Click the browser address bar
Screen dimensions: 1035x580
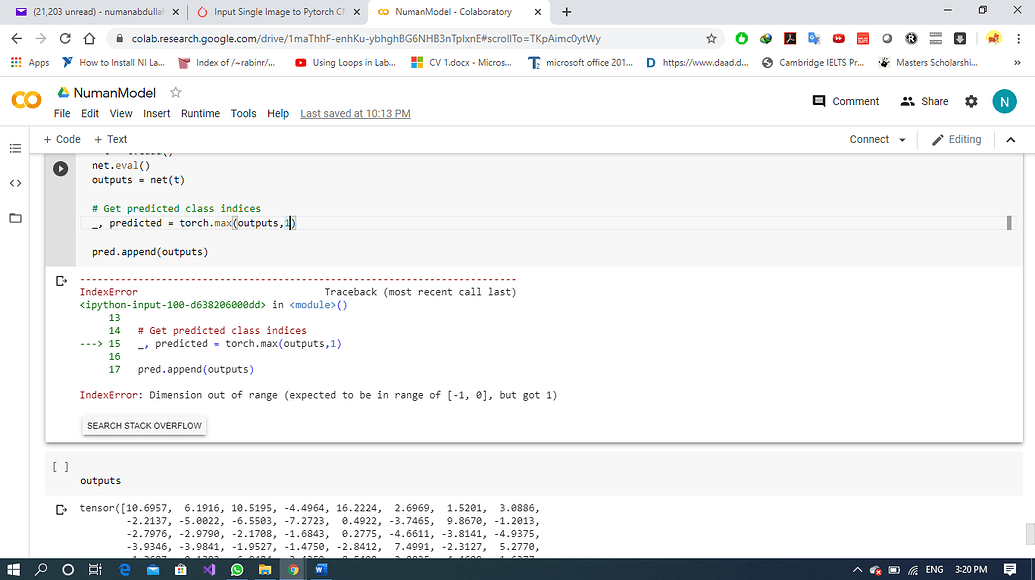400,39
